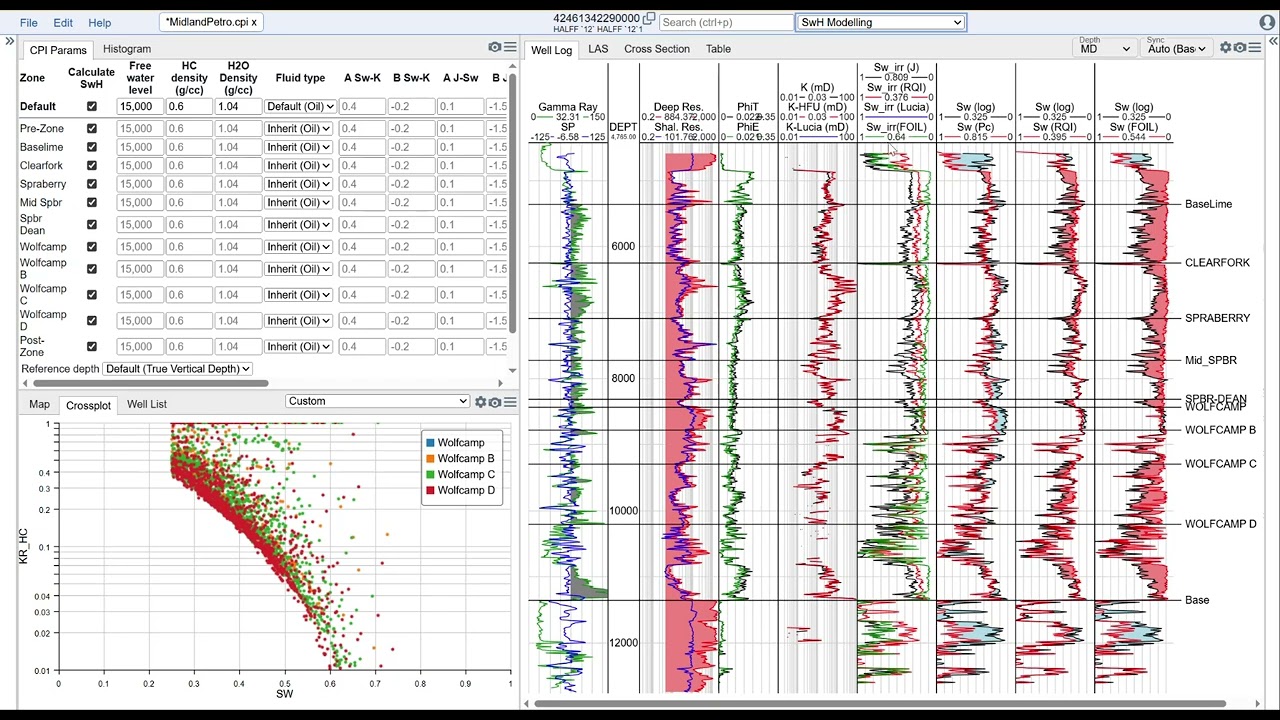Uncheck Calculate SwH for Pre-Zone
This screenshot has width=1280, height=720.
click(92, 128)
